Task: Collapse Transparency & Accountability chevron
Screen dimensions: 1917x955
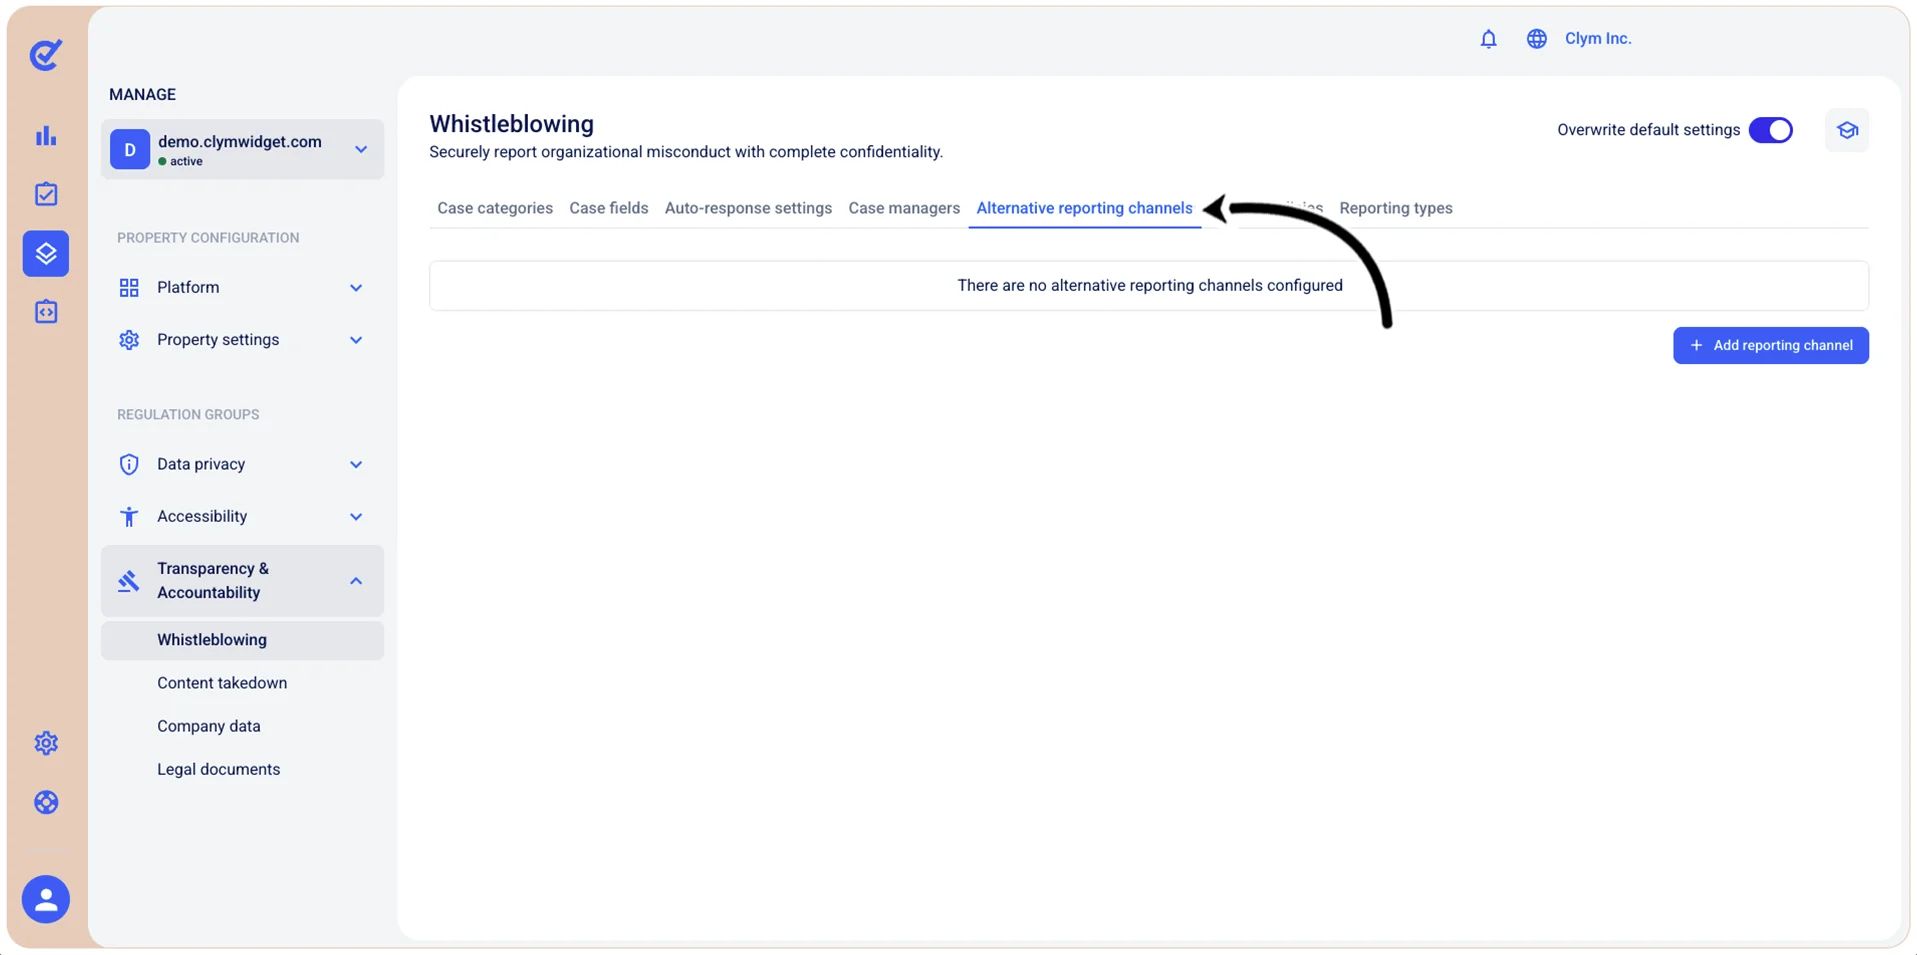Action: tap(356, 581)
